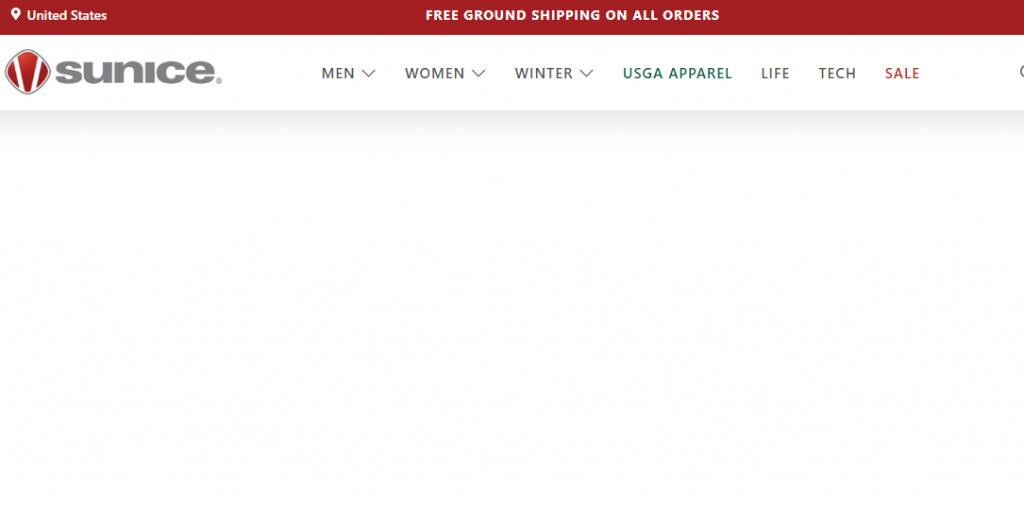Expand the chevron beside WOMEN

click(x=479, y=73)
